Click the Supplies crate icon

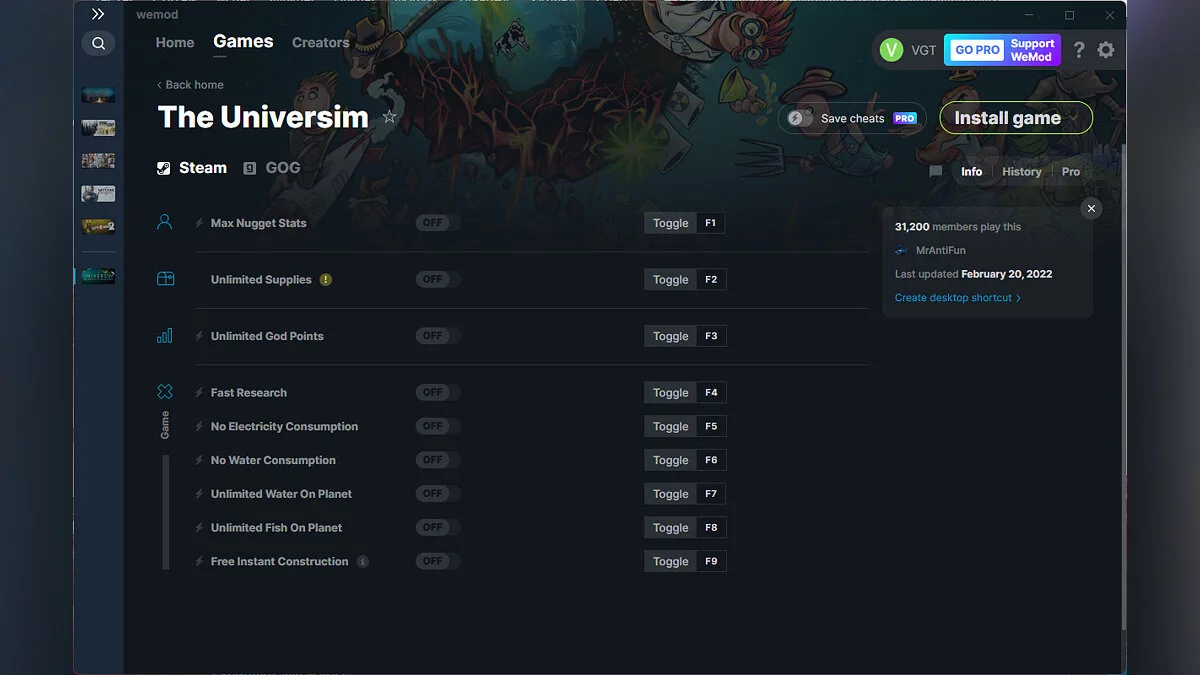[x=165, y=279]
